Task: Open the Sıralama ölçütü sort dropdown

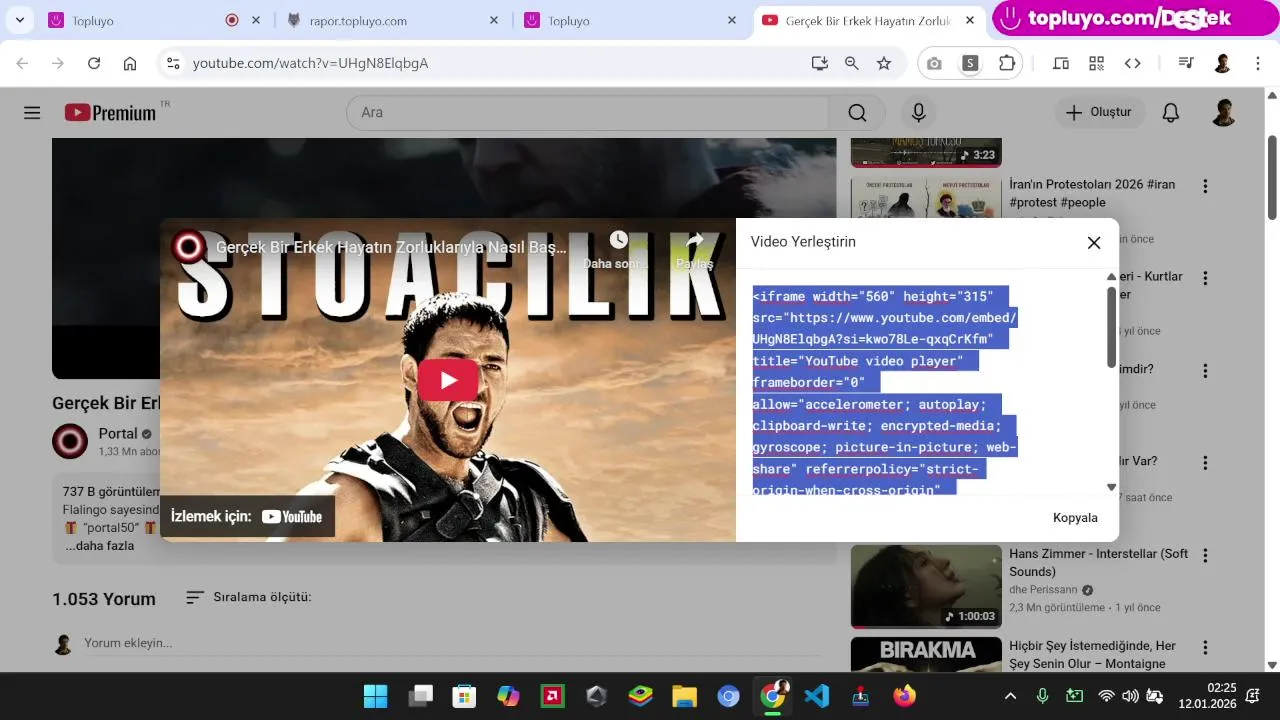Action: pyautogui.click(x=249, y=597)
